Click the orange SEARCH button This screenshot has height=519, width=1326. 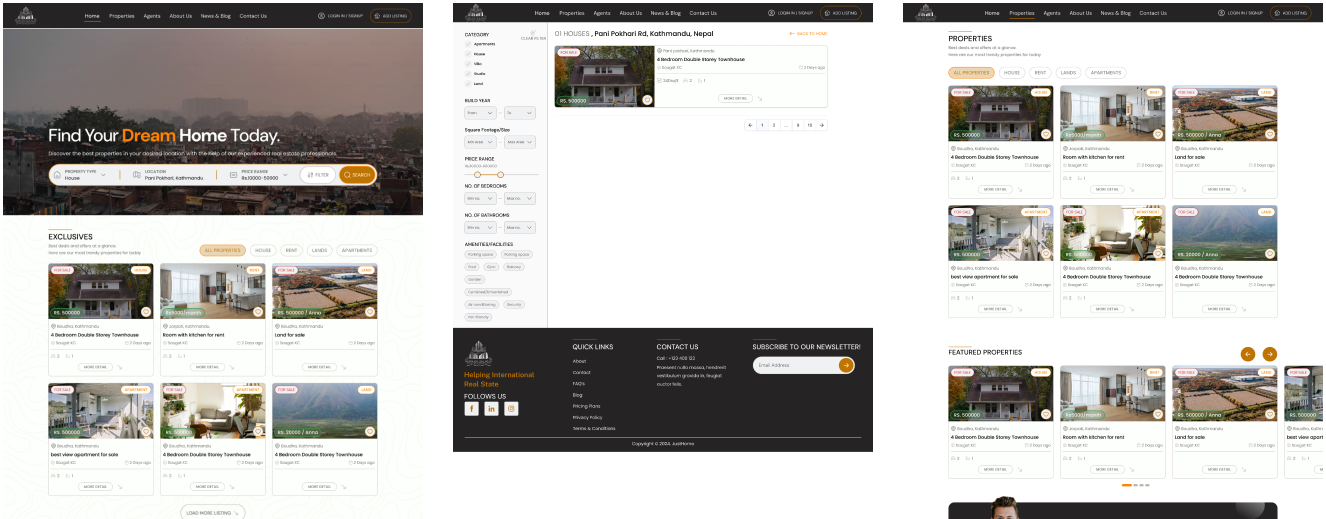[357, 175]
